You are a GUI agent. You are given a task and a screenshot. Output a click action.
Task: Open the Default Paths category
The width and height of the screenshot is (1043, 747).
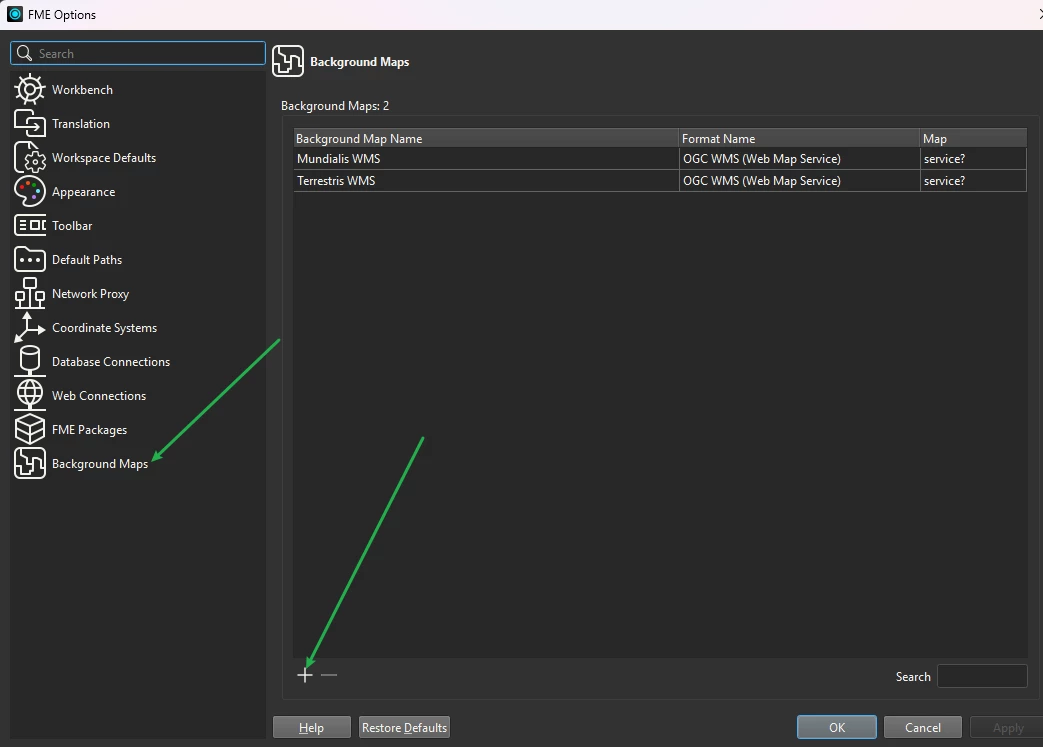pyautogui.click(x=87, y=259)
